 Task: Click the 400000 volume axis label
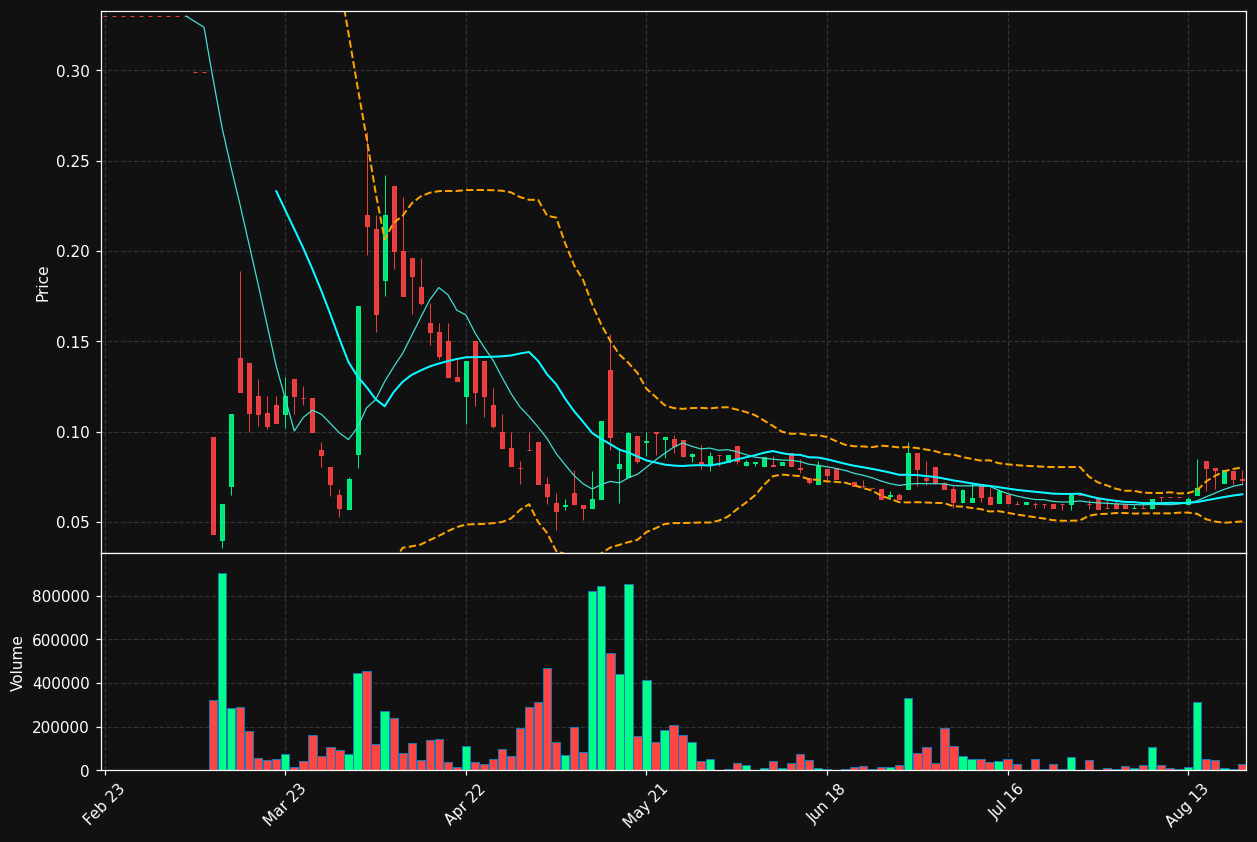coord(62,684)
